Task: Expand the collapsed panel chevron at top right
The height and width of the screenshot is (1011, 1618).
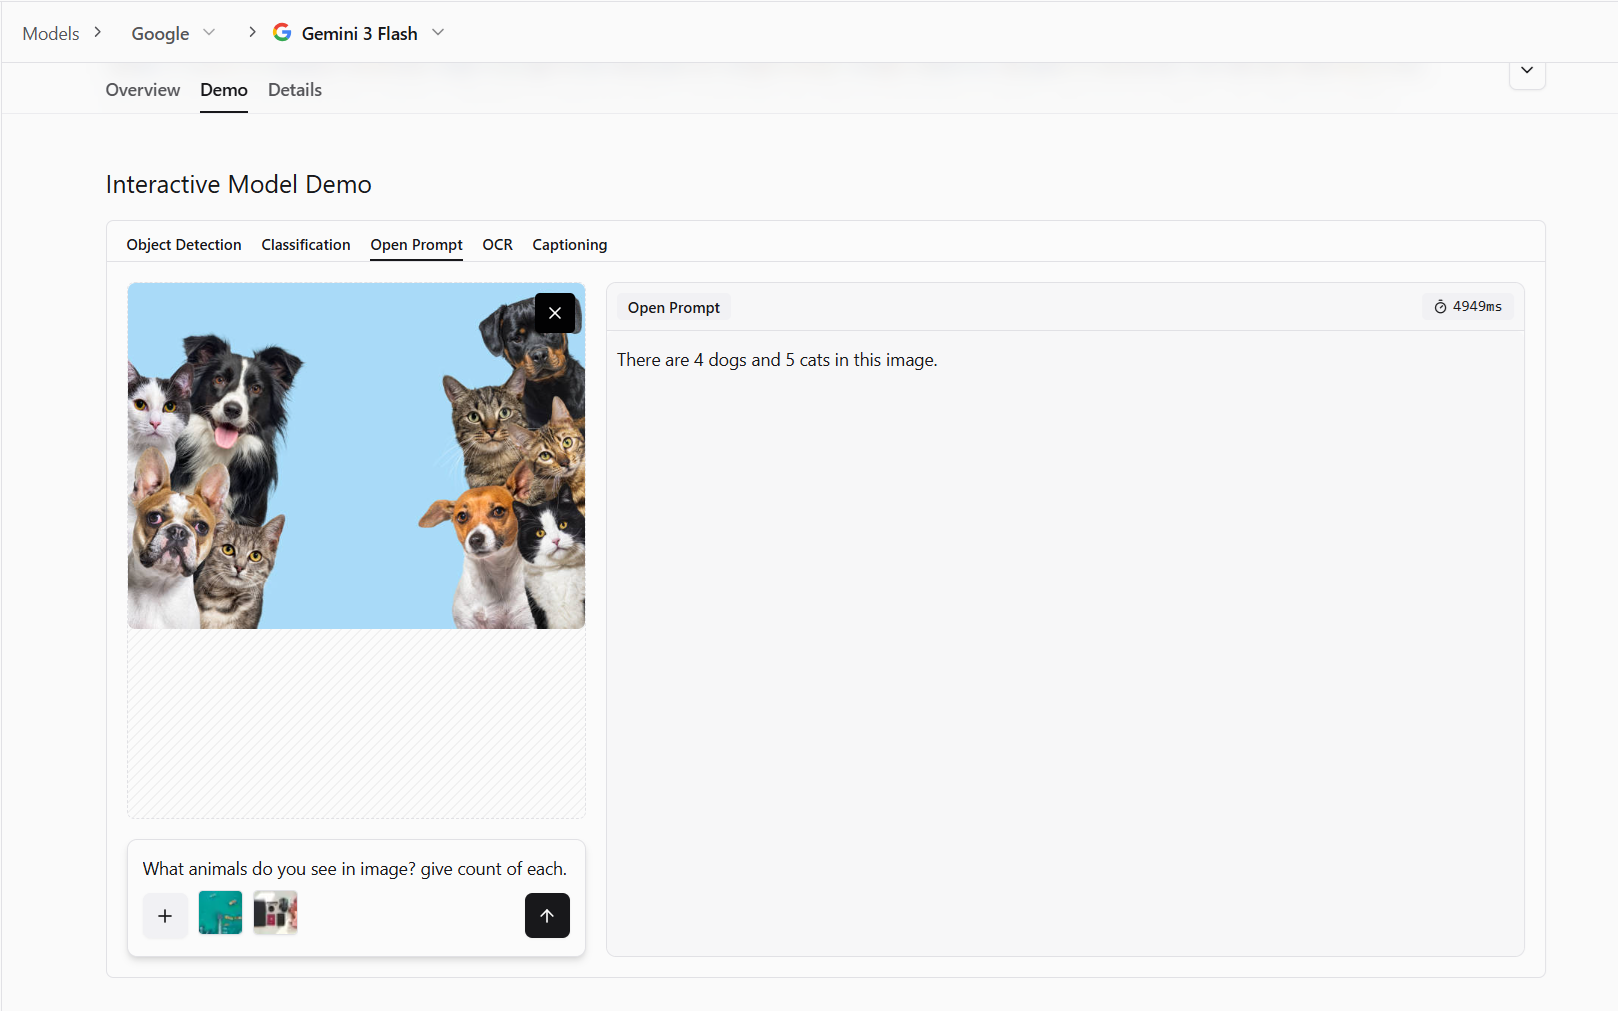Action: pos(1526,71)
